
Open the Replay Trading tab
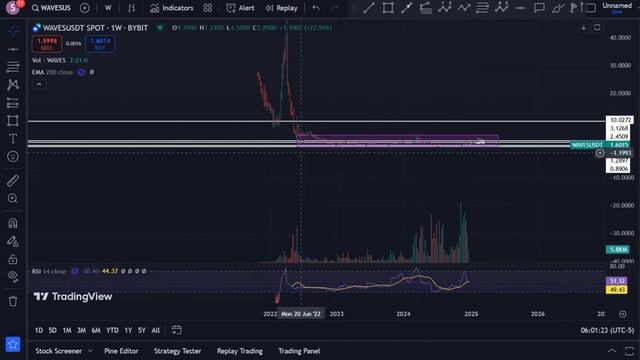pos(240,351)
